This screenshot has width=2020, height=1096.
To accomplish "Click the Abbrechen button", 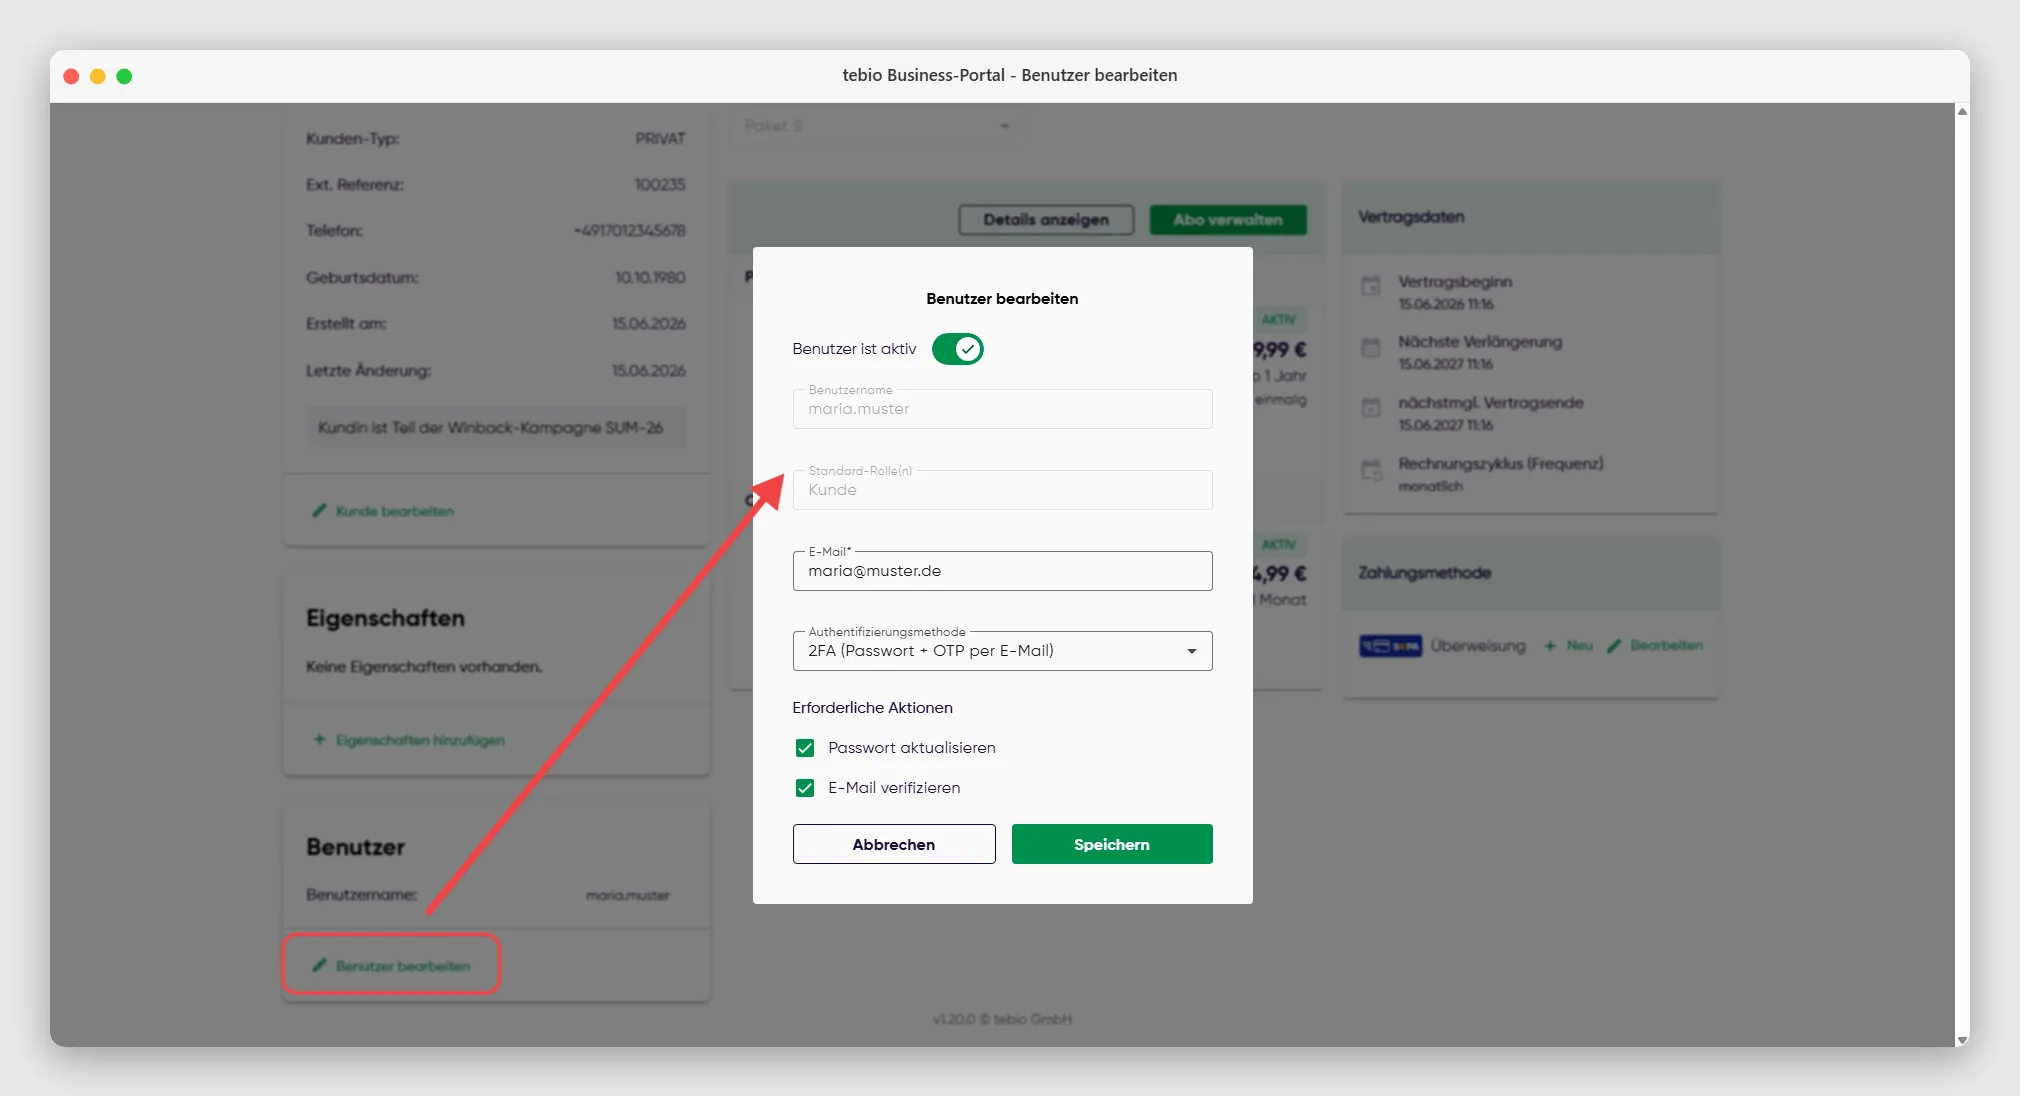I will (894, 844).
